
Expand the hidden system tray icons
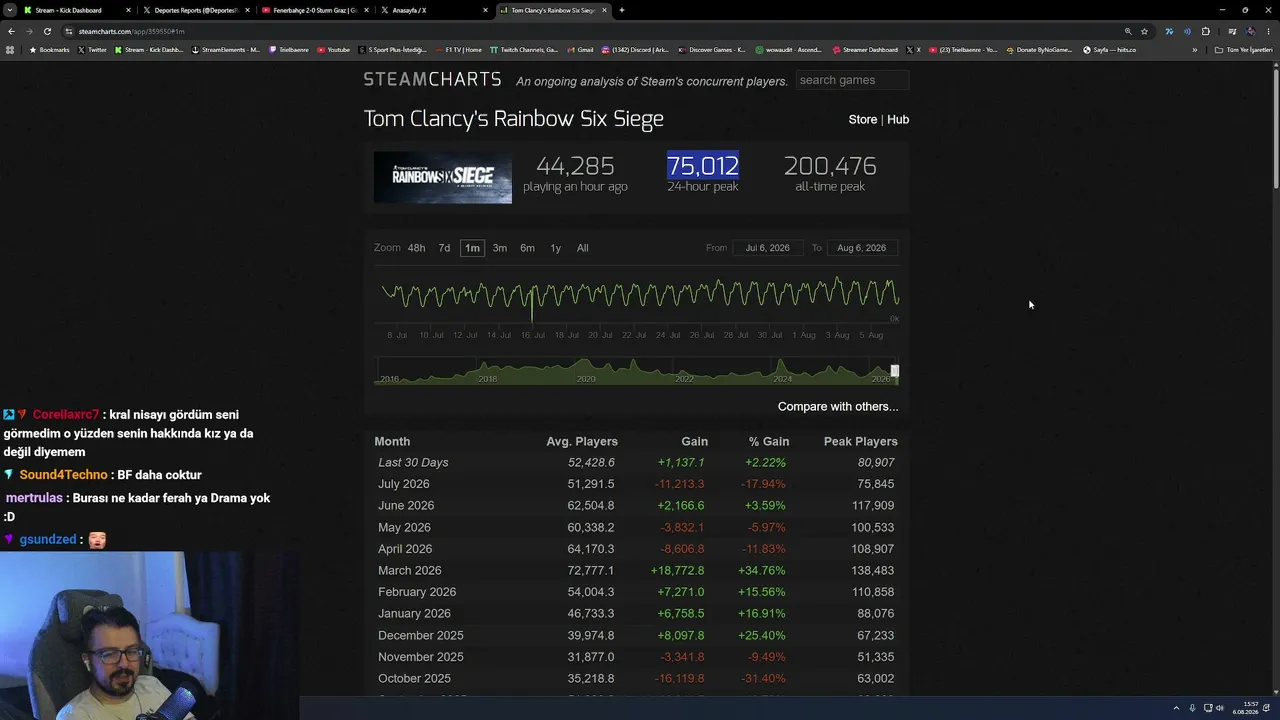(1176, 708)
